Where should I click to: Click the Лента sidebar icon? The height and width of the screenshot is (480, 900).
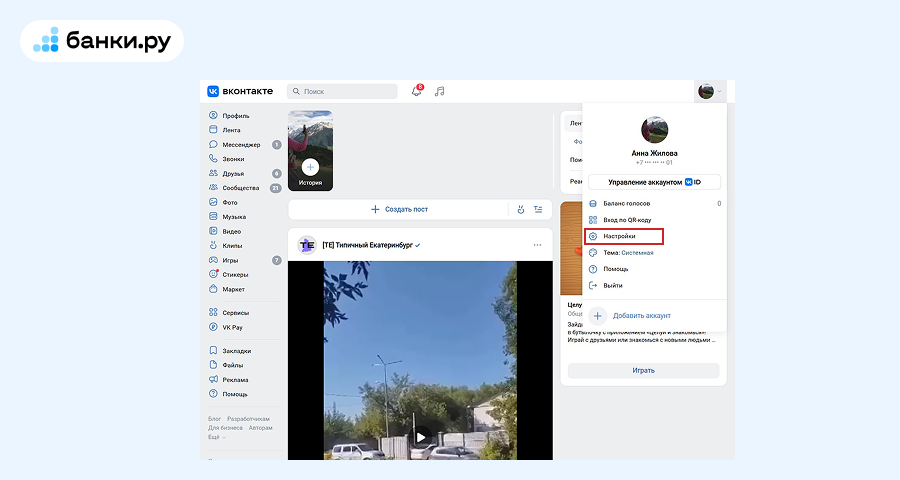(x=213, y=130)
